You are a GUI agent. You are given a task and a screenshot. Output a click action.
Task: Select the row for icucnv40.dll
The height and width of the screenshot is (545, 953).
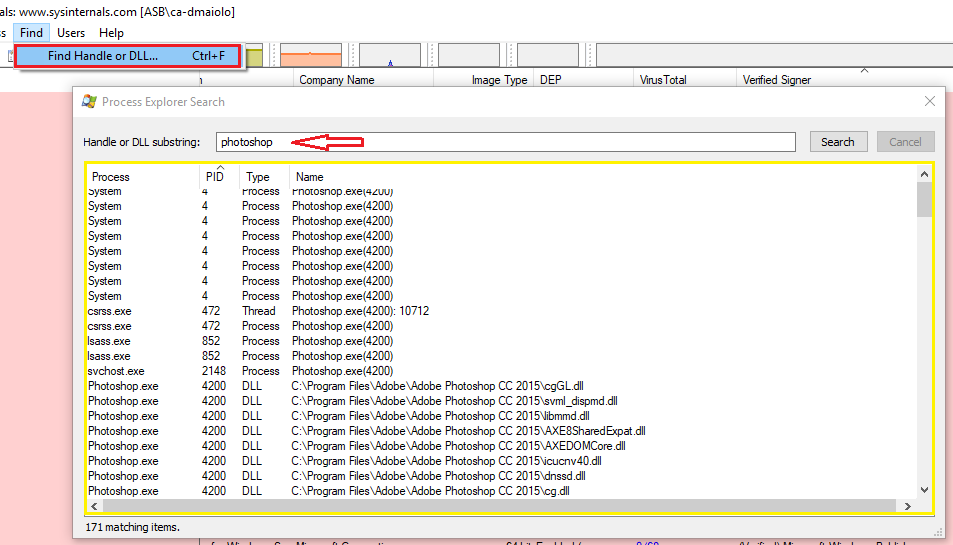[501, 461]
